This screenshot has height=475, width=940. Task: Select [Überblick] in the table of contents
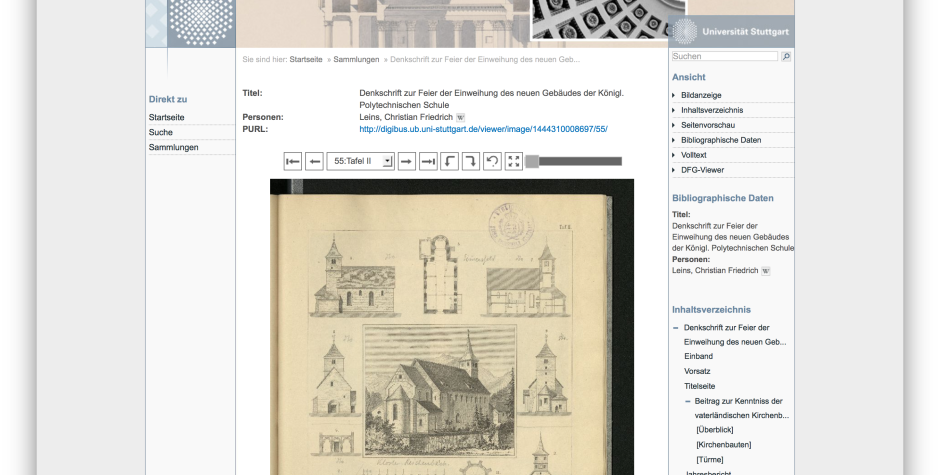(x=715, y=430)
